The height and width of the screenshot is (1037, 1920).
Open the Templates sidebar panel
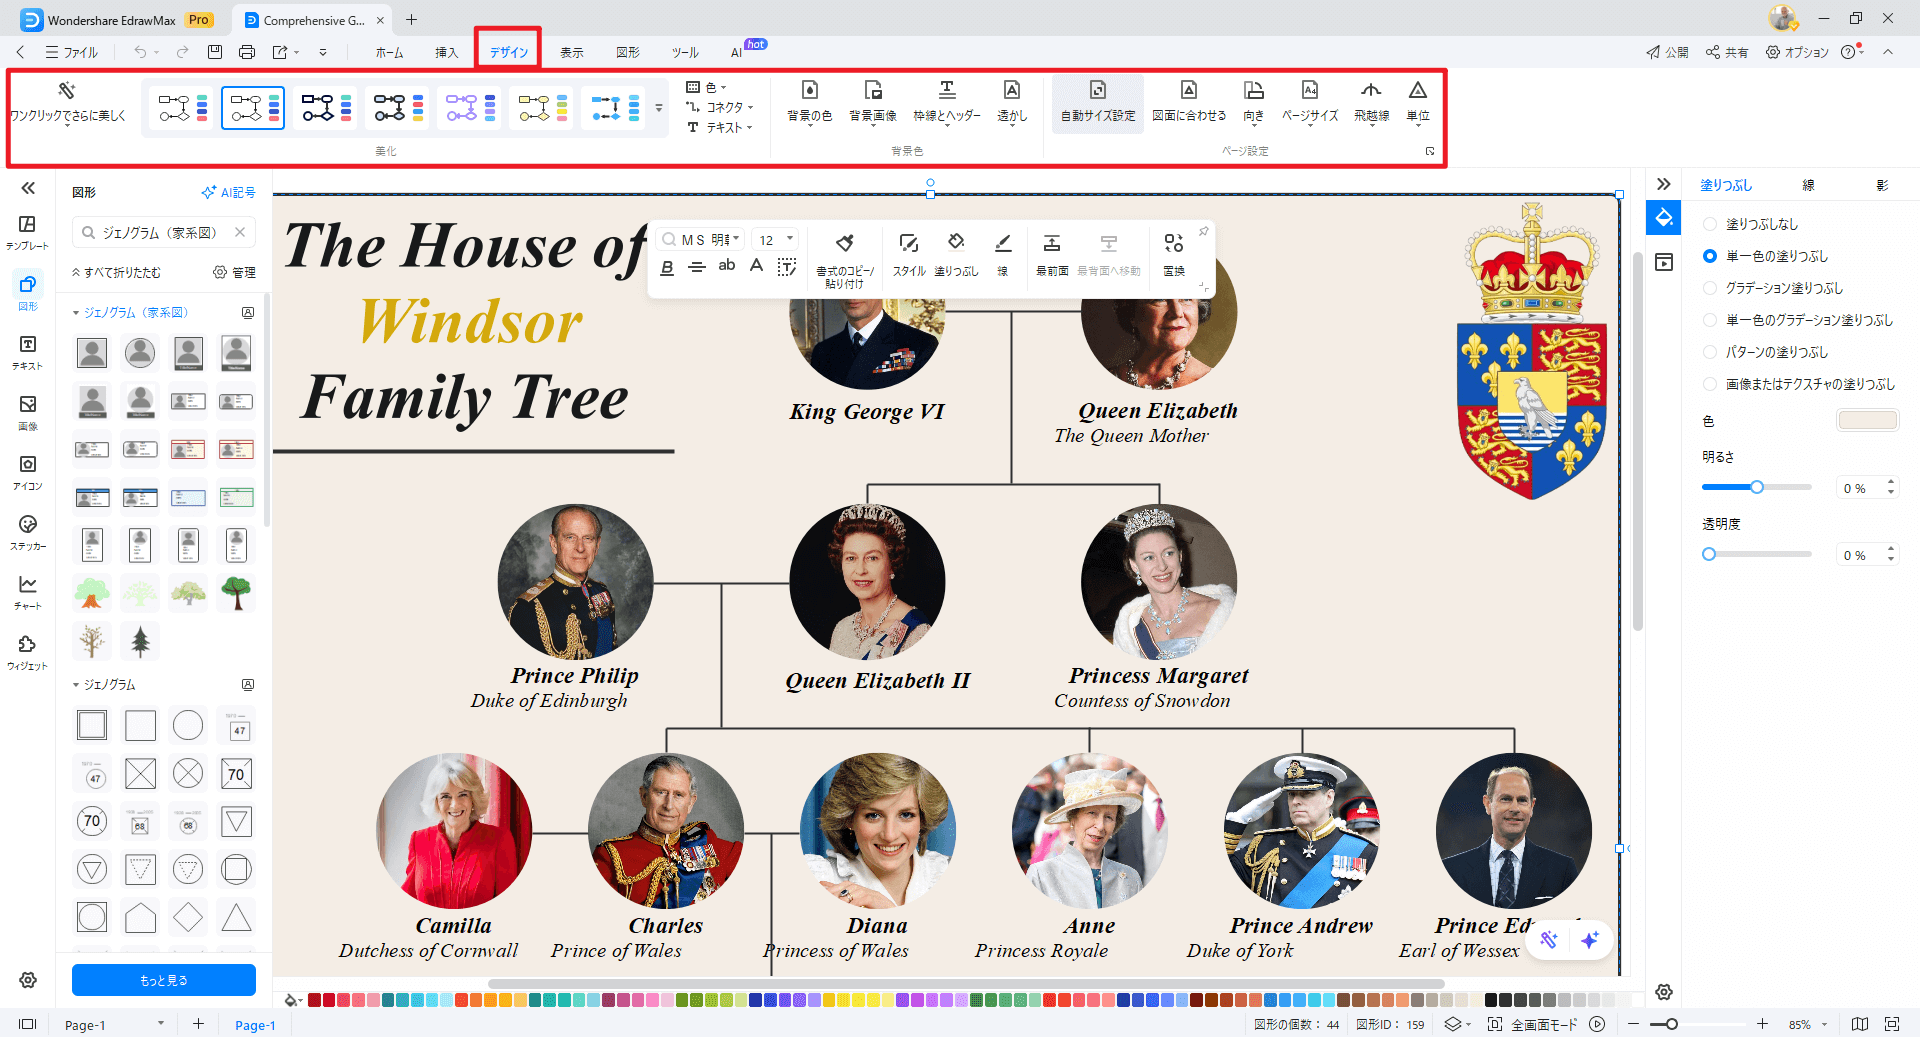[28, 232]
